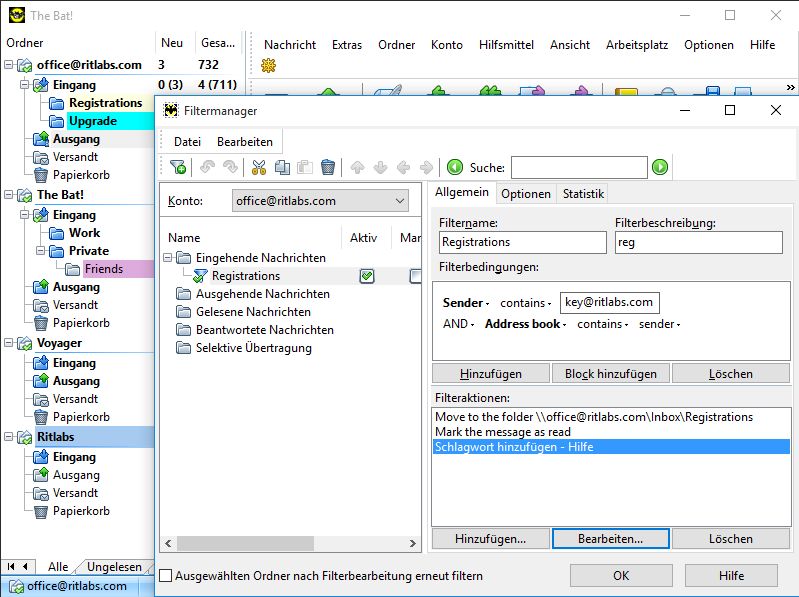Collapse the Eingehende Nachrichten tree node
The width and height of the screenshot is (799, 597).
pyautogui.click(x=168, y=258)
